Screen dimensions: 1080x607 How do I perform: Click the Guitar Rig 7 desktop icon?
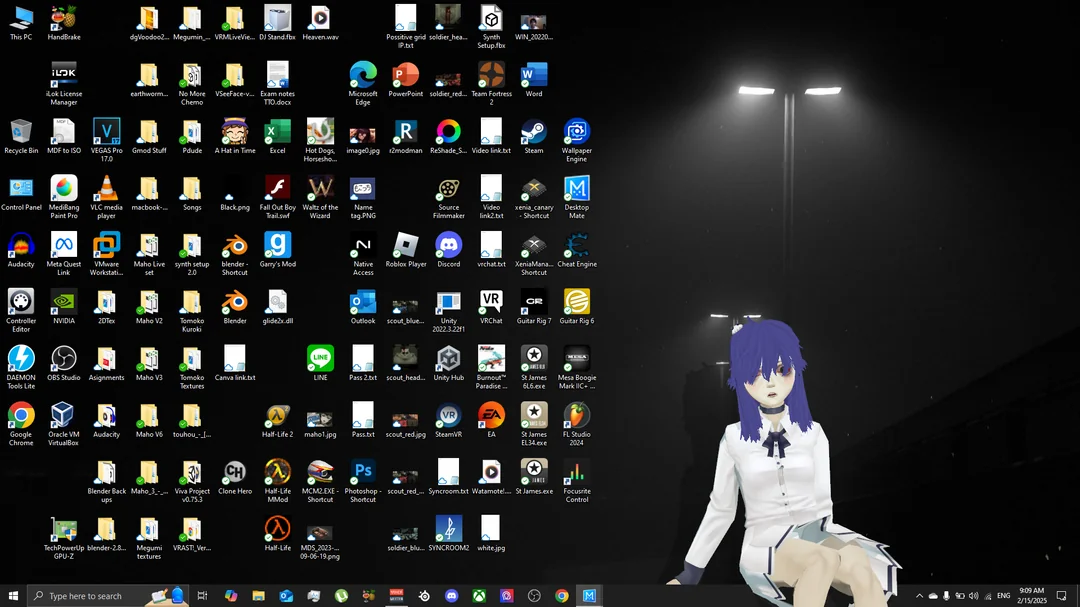point(534,306)
